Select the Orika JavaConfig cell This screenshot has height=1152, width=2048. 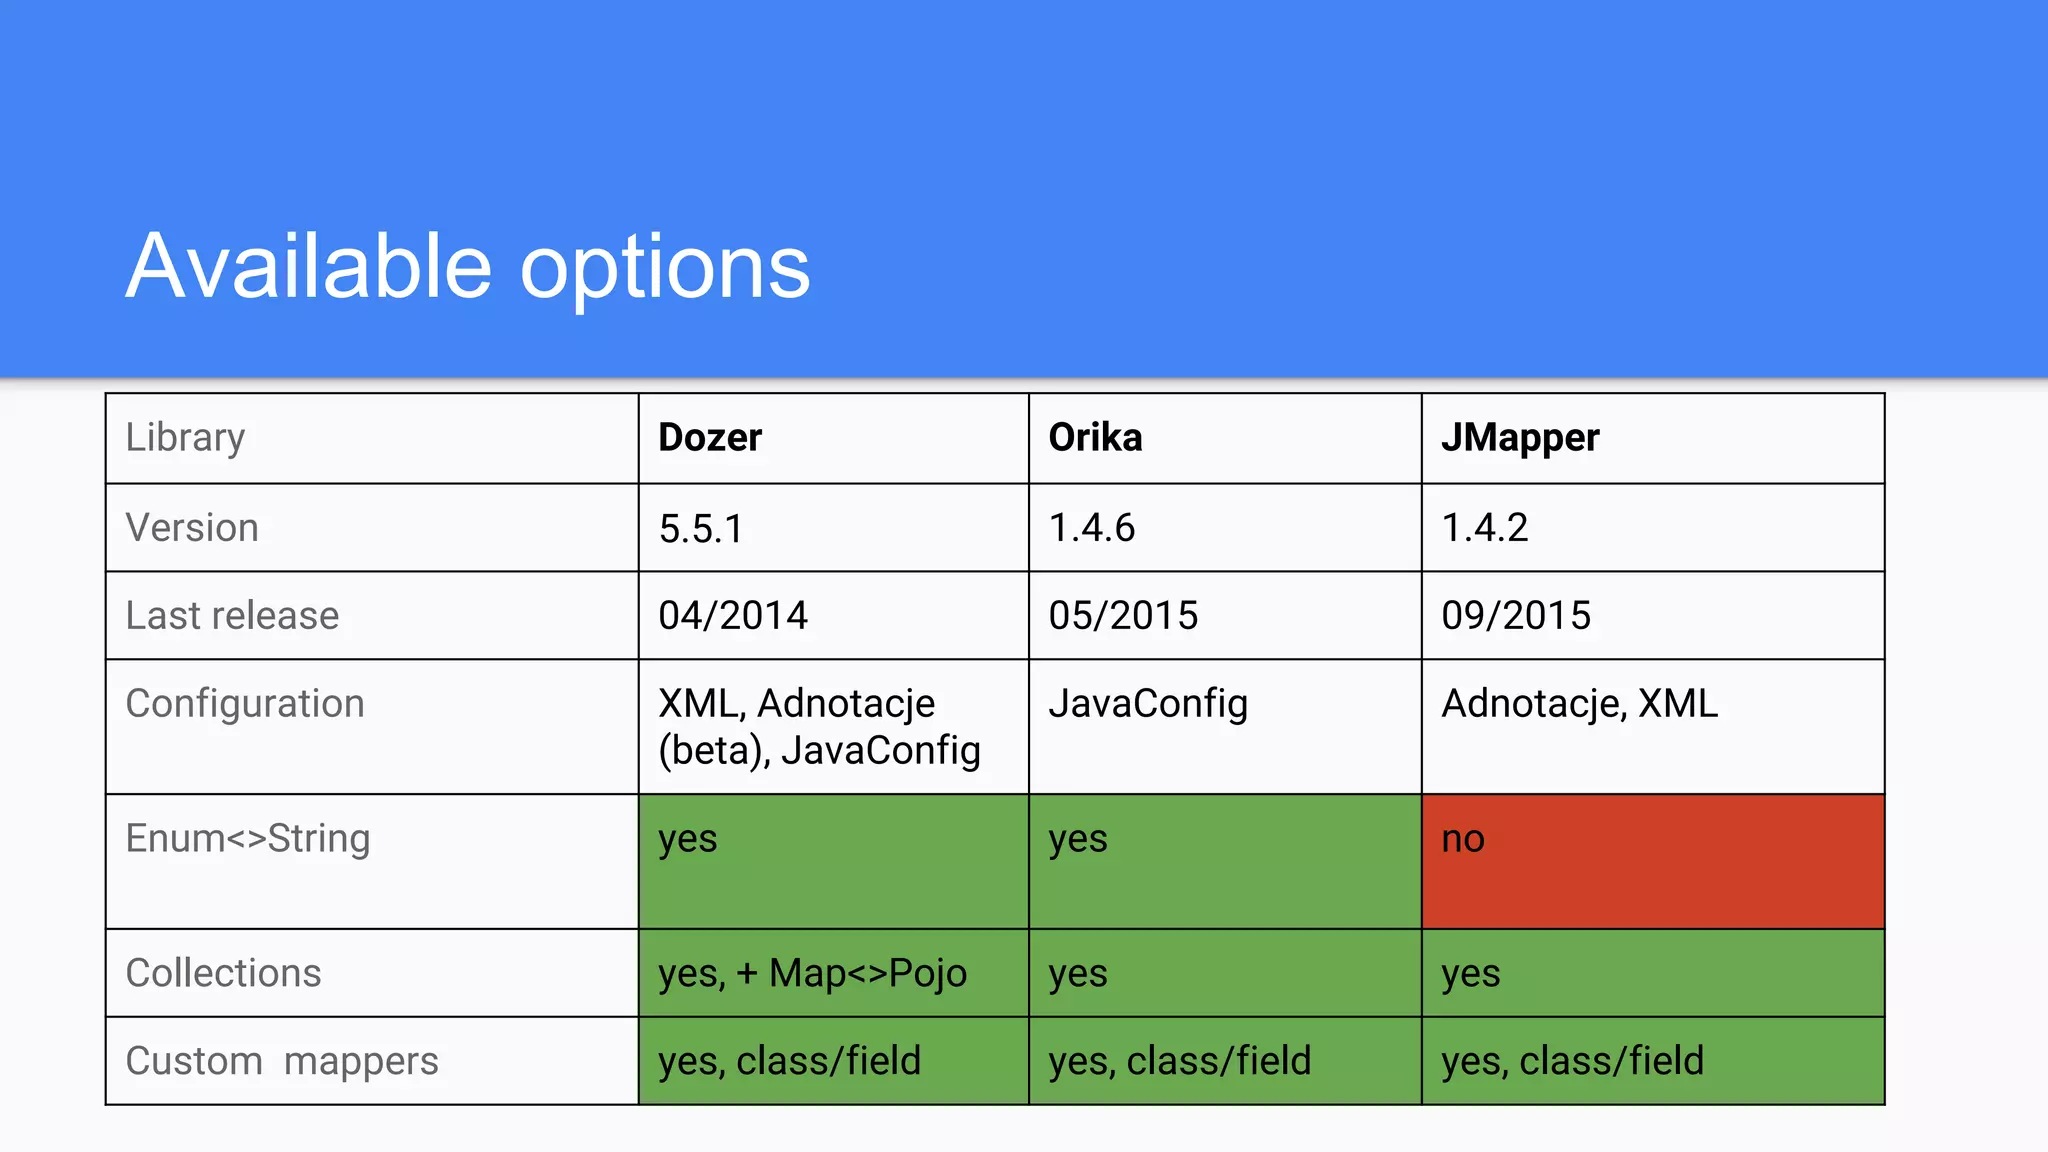pos(1225,727)
